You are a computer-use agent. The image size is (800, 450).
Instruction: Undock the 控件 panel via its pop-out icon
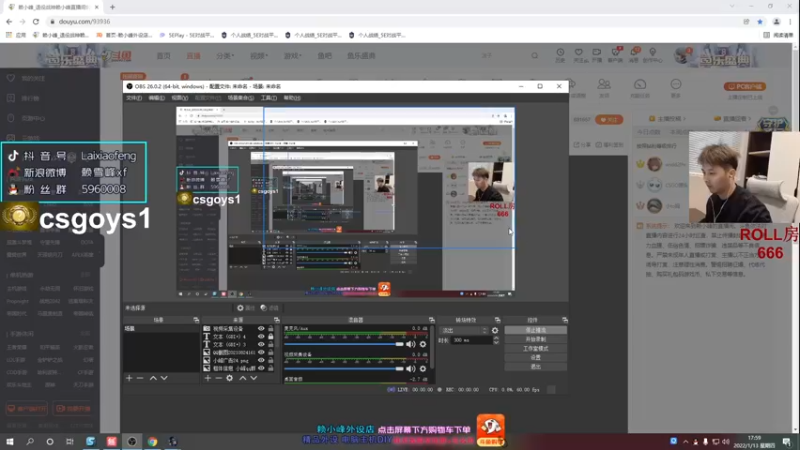[x=564, y=320]
